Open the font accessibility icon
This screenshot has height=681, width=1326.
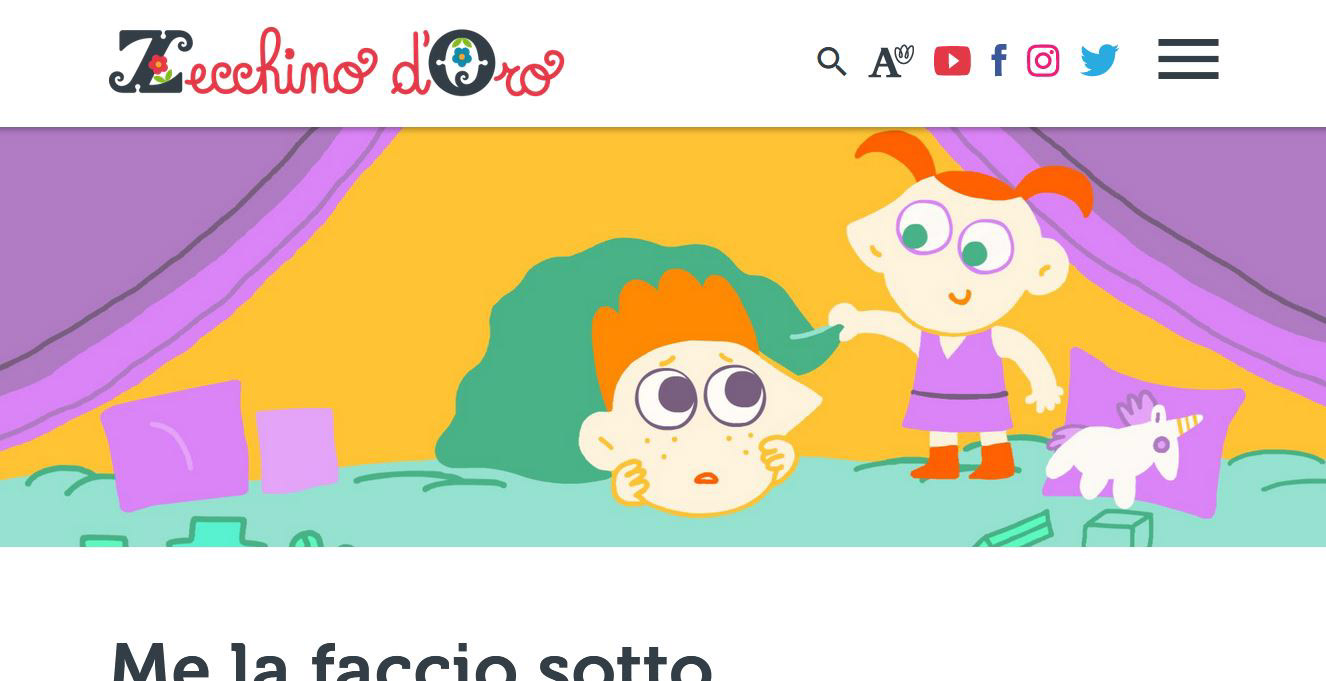coord(890,61)
